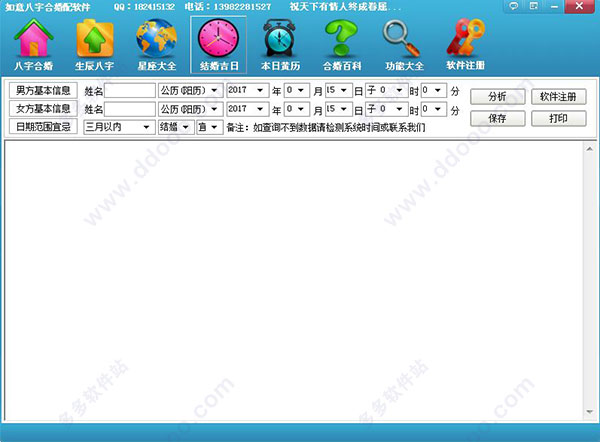Open the 软件注册 keys icon

coord(465,45)
